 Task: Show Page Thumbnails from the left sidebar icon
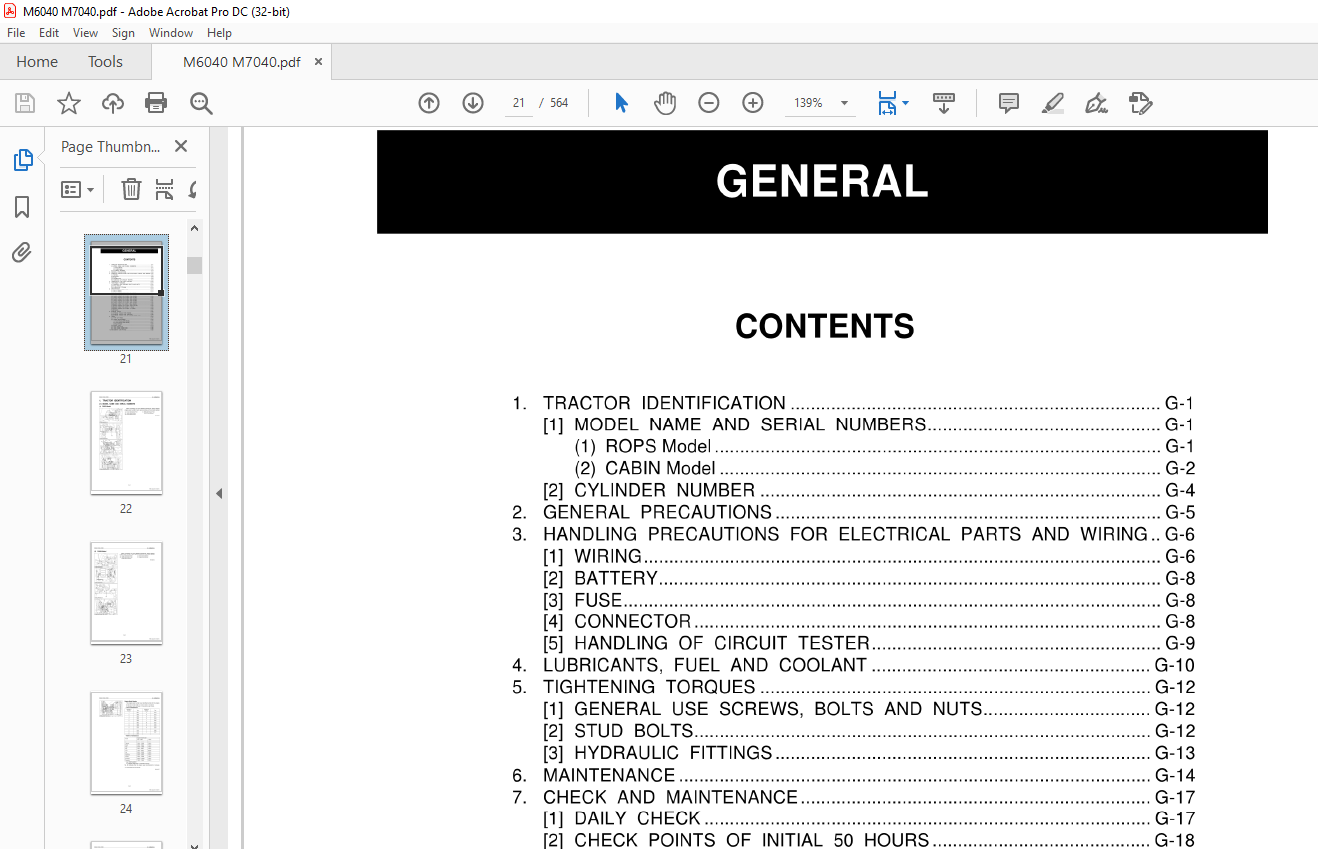[22, 160]
